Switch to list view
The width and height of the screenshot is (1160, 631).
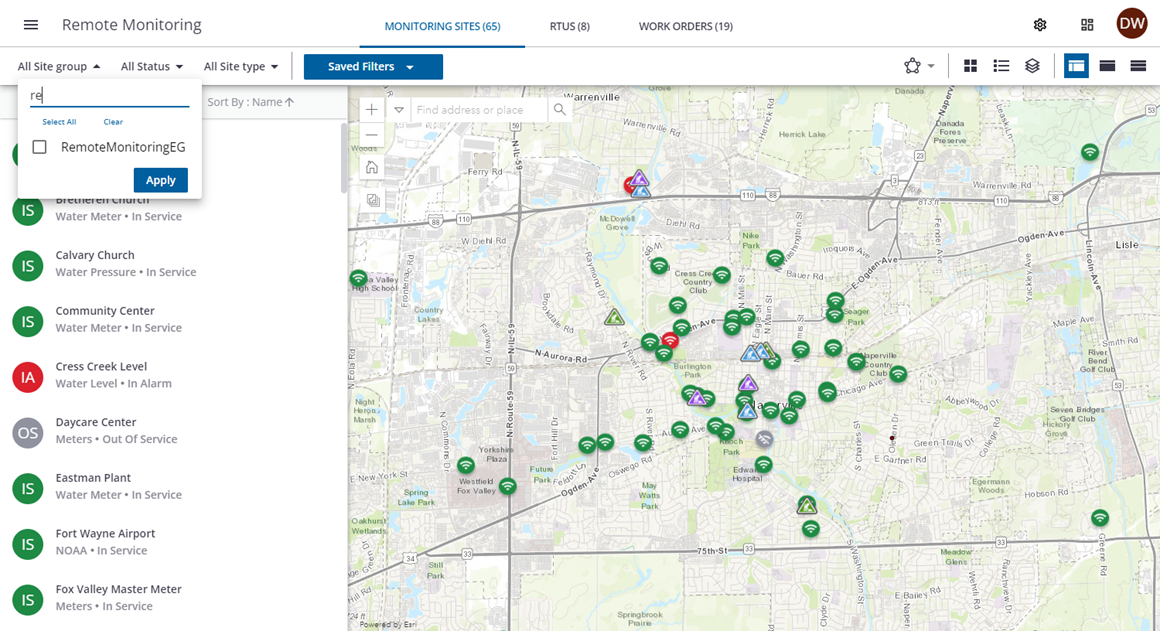click(x=1001, y=66)
